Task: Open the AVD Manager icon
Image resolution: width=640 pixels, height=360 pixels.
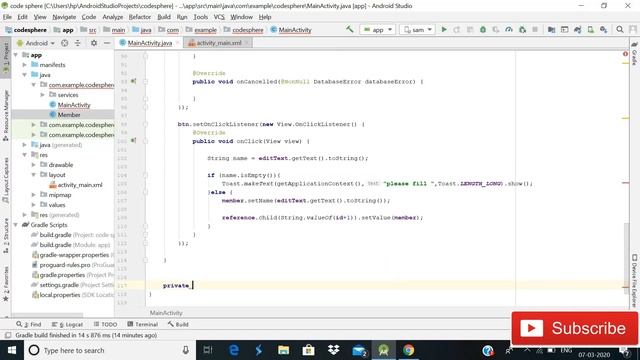Action: tap(590, 29)
